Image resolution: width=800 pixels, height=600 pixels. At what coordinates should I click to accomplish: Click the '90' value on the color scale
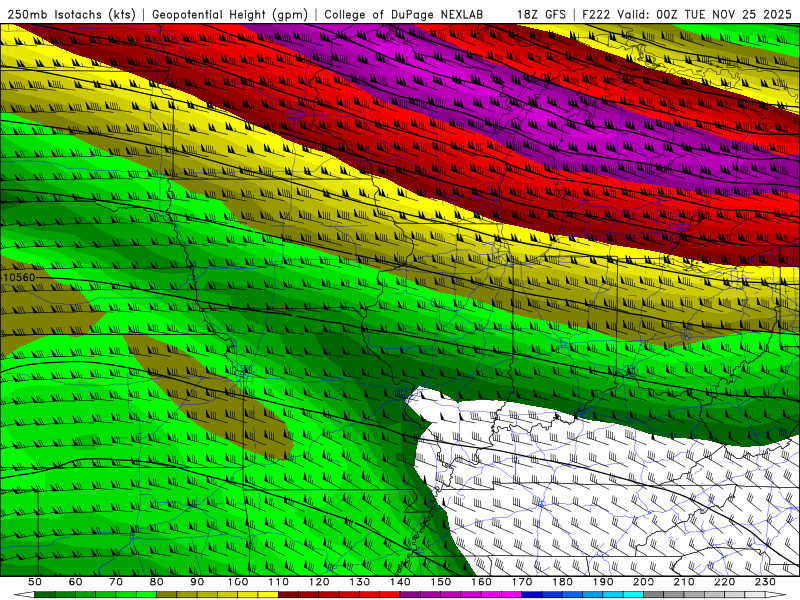click(197, 582)
